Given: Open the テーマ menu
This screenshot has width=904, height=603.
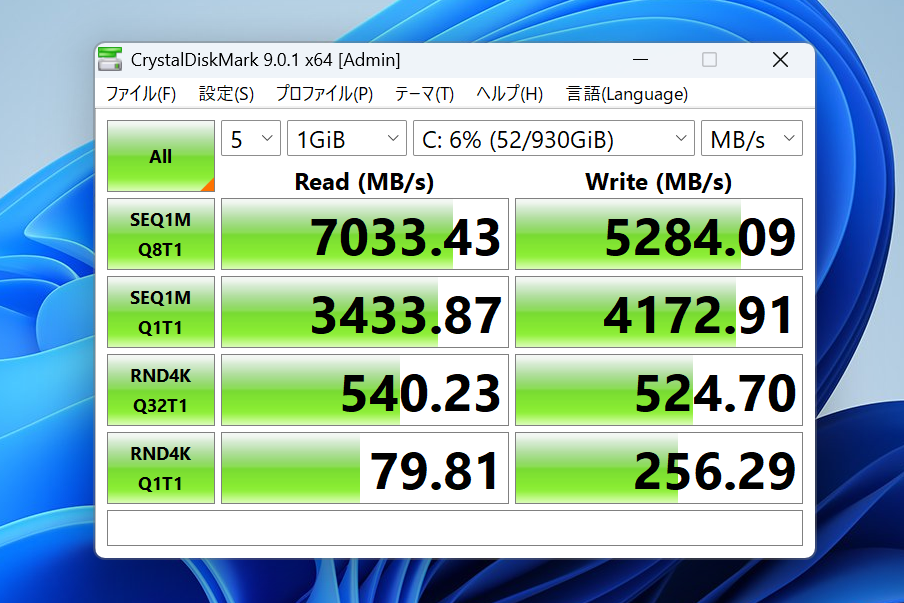Looking at the screenshot, I should pos(425,94).
